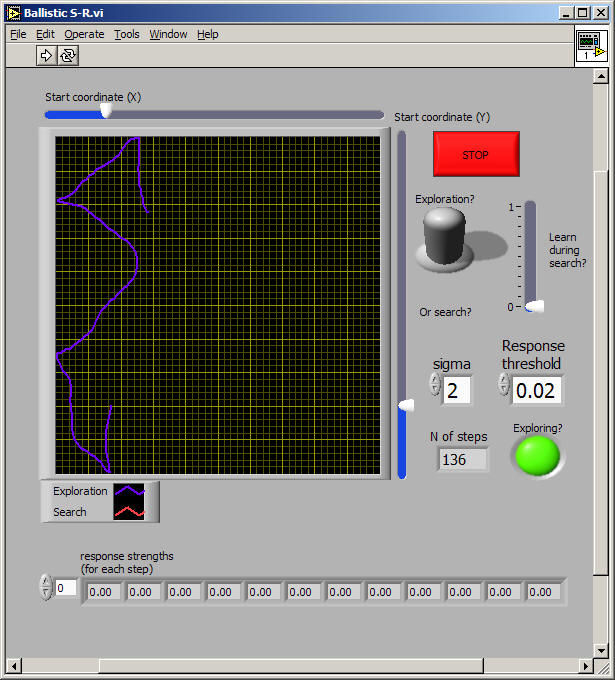Screen dimensions: 615x680
Task: Click the Learn during search slider thumb
Action: tap(534, 306)
